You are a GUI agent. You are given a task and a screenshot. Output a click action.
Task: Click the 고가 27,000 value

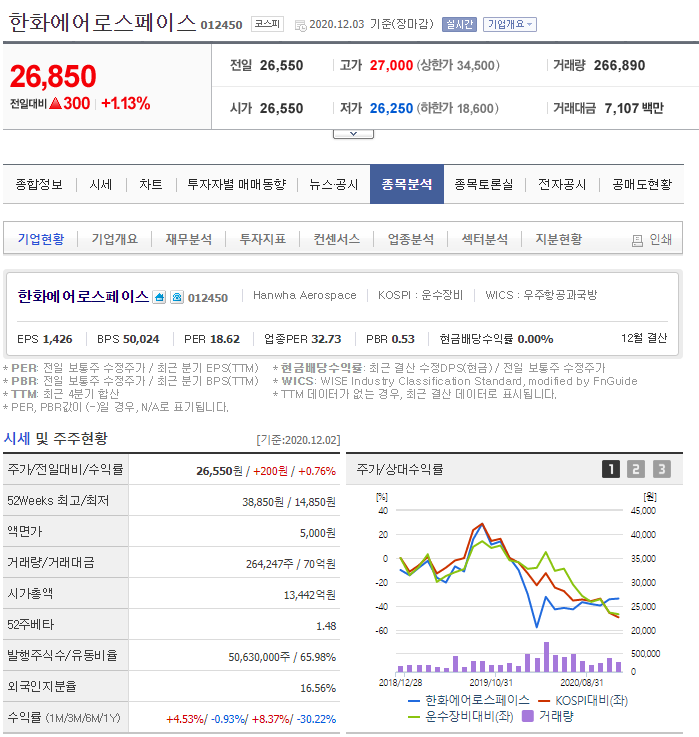(x=391, y=65)
